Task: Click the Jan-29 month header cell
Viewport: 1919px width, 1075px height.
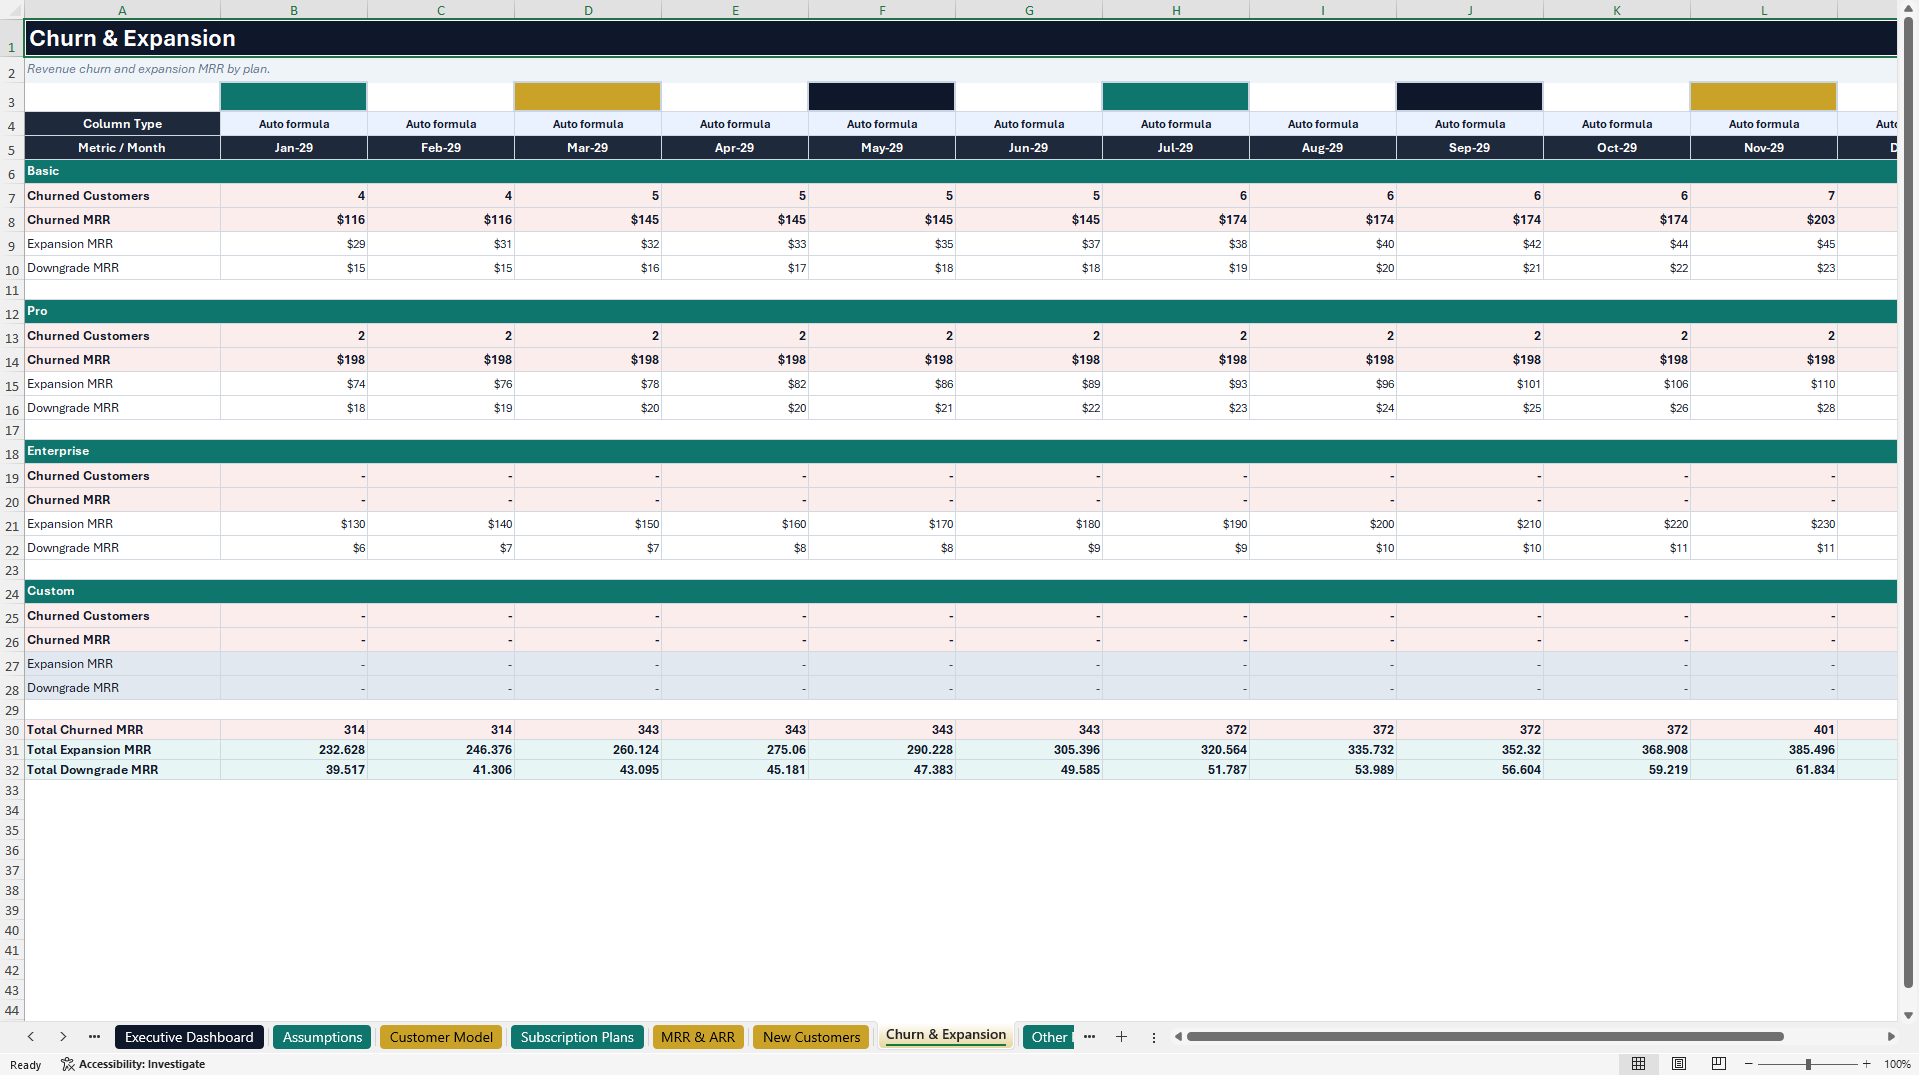Action: (x=294, y=147)
